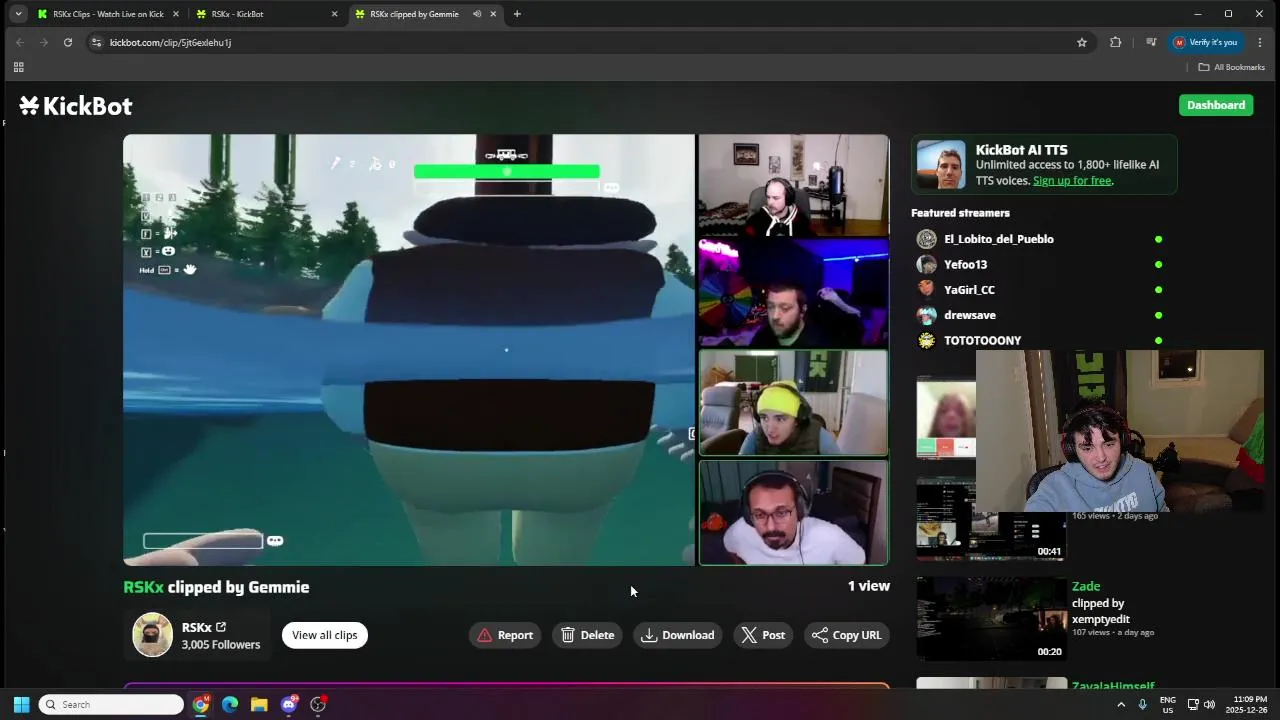Open Windows Start menu

21,704
